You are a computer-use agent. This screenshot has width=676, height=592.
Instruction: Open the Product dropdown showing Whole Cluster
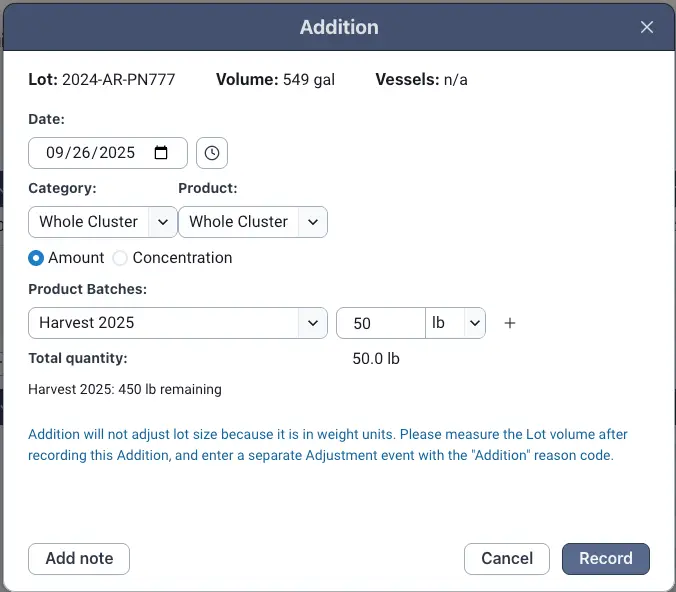(x=253, y=222)
